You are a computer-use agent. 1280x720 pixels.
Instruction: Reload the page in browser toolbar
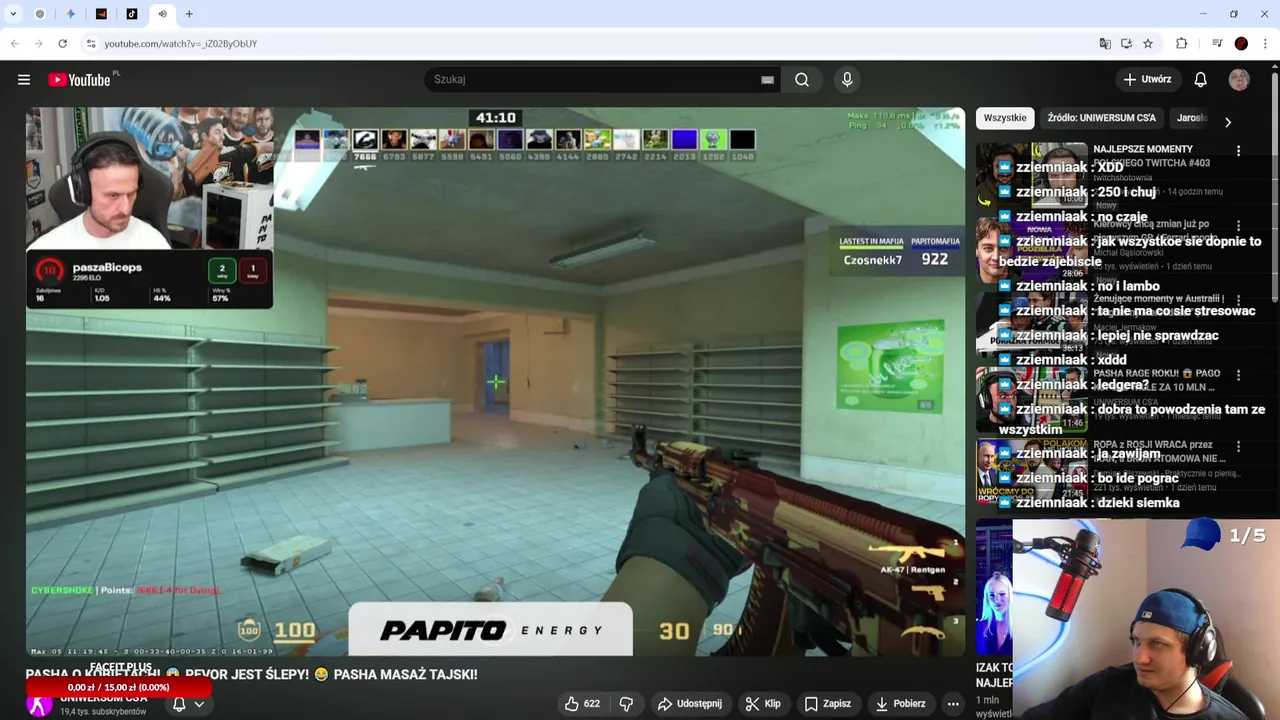click(x=62, y=44)
